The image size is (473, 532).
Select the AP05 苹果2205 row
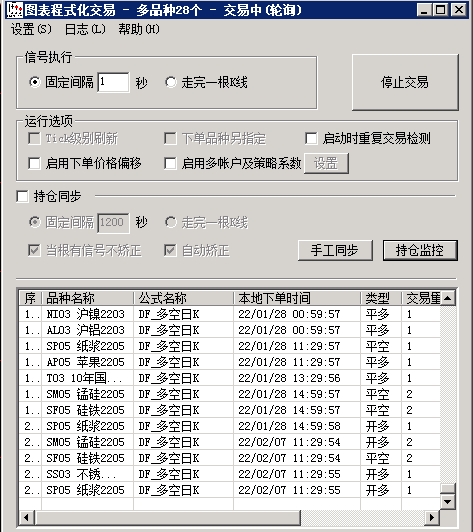click(230, 362)
